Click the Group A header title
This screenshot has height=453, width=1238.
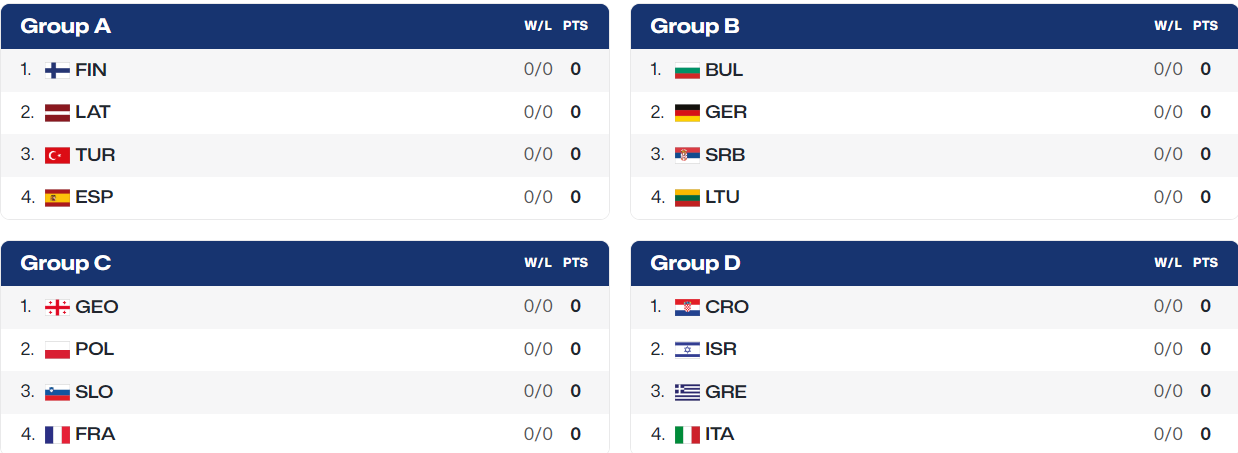66,26
